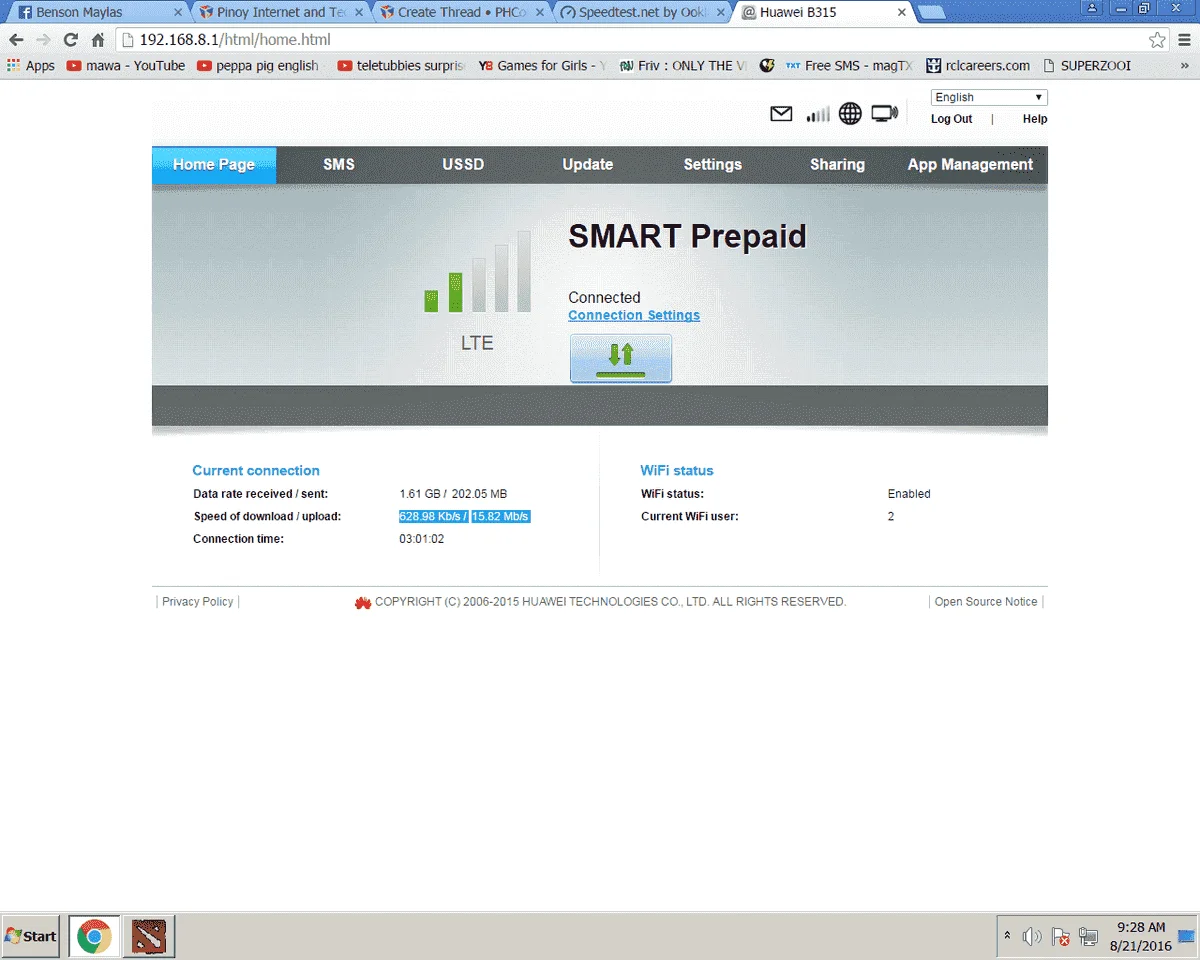
Task: Click the SMART Prepaid carrier name
Action: pos(687,237)
